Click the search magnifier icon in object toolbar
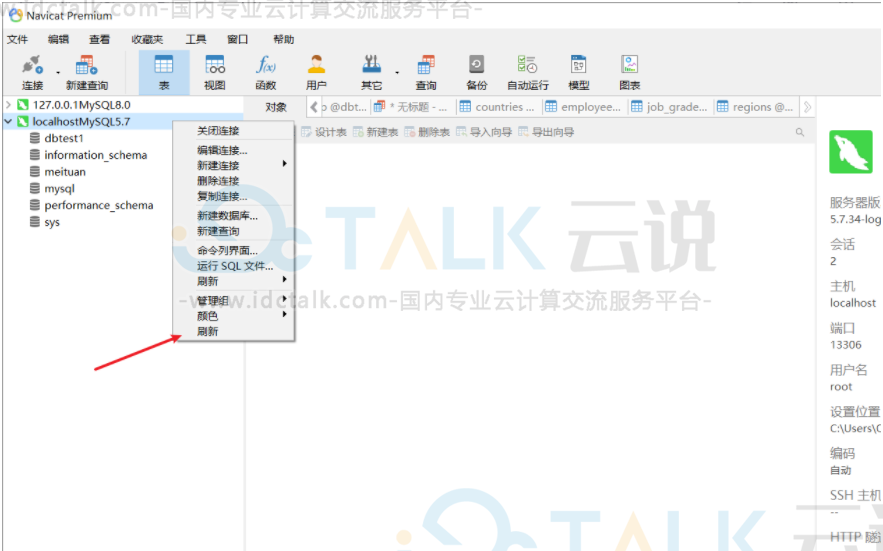The height and width of the screenshot is (551, 883). point(800,132)
